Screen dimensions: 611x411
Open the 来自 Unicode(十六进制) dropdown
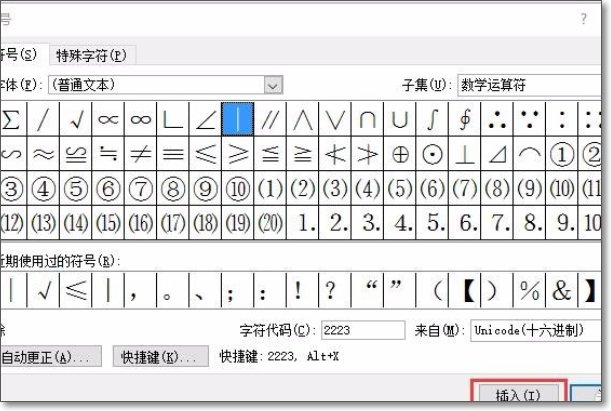536,330
